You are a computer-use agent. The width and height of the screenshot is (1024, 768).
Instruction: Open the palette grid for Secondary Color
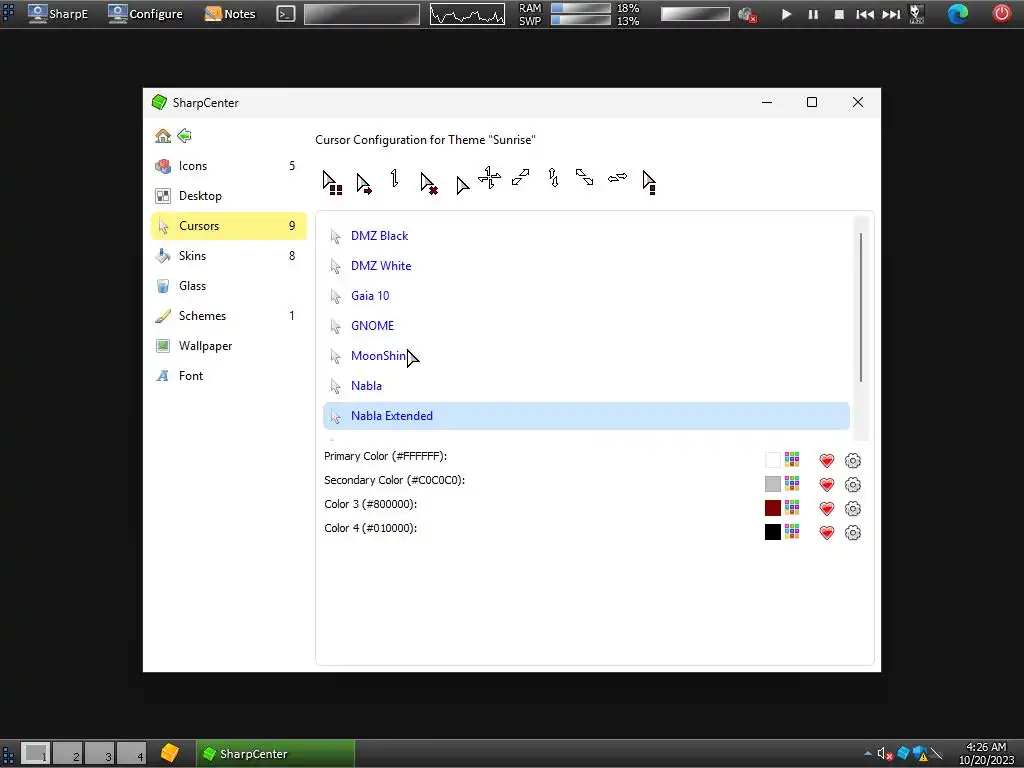pyautogui.click(x=792, y=483)
